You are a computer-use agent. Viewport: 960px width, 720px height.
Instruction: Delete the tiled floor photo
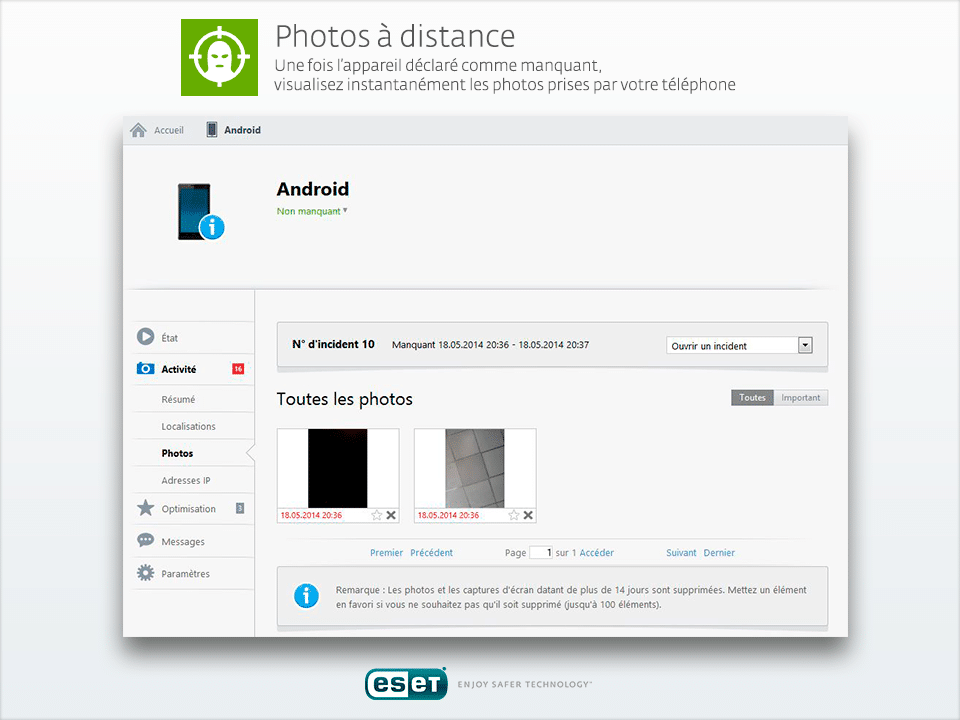(x=528, y=515)
